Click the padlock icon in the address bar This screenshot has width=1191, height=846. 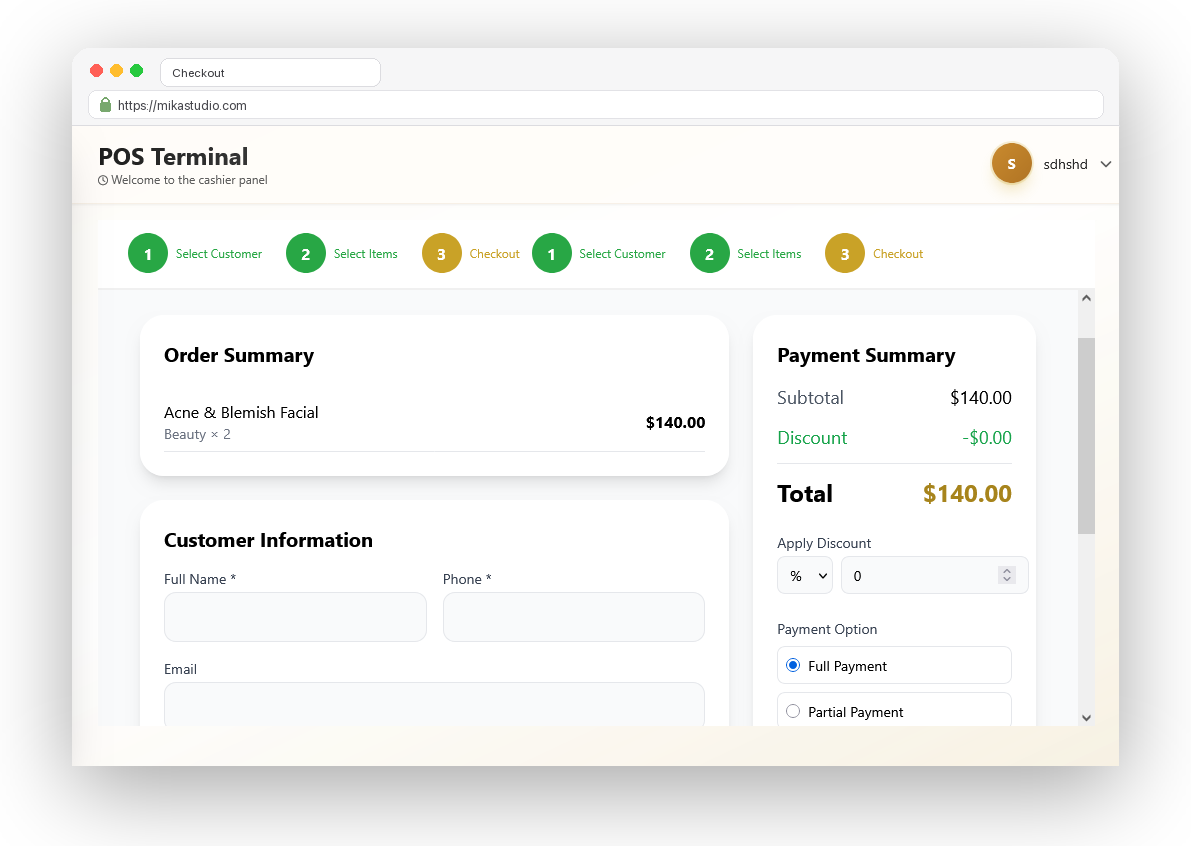pyautogui.click(x=106, y=105)
